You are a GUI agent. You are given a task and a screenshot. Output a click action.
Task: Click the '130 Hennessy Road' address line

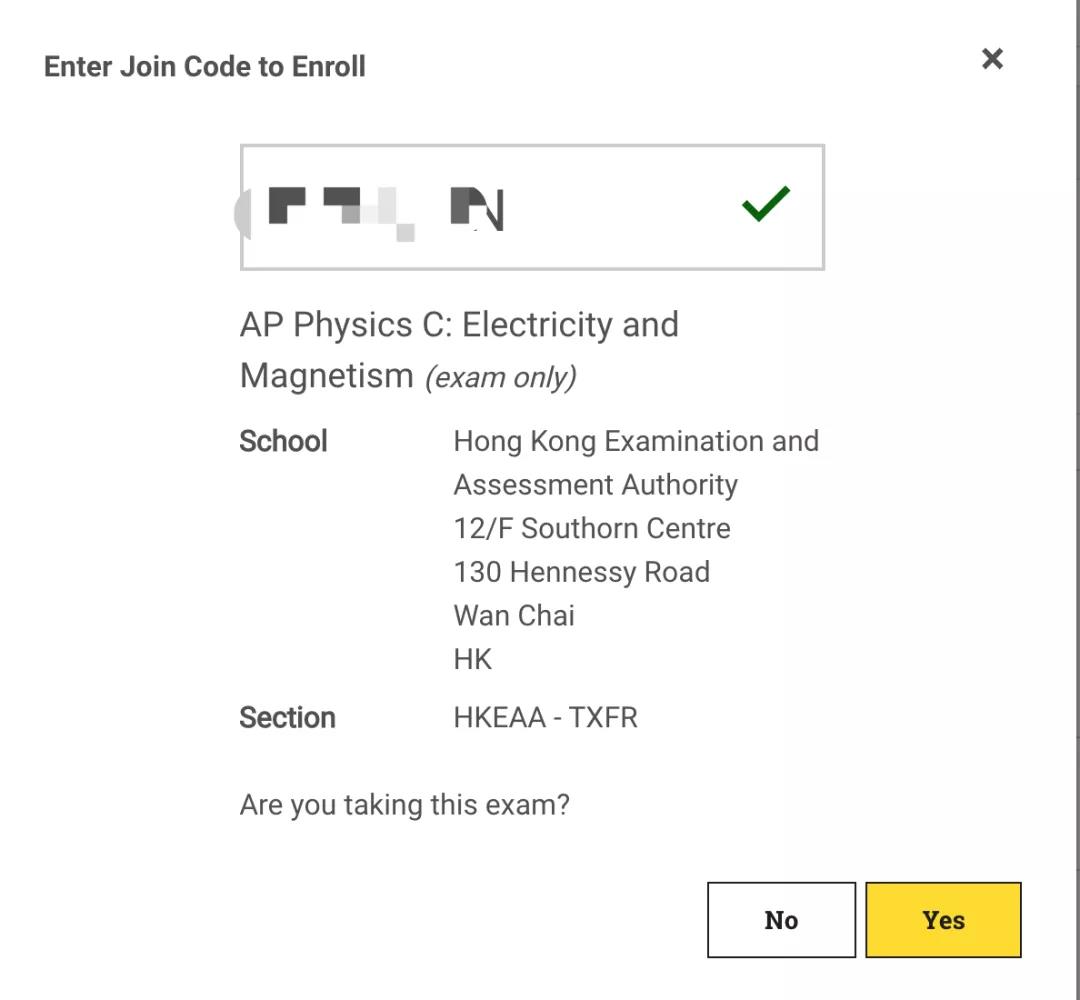coord(581,572)
